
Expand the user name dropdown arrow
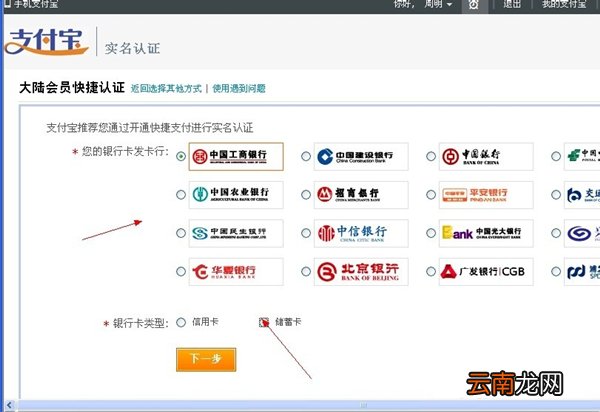(450, 5)
